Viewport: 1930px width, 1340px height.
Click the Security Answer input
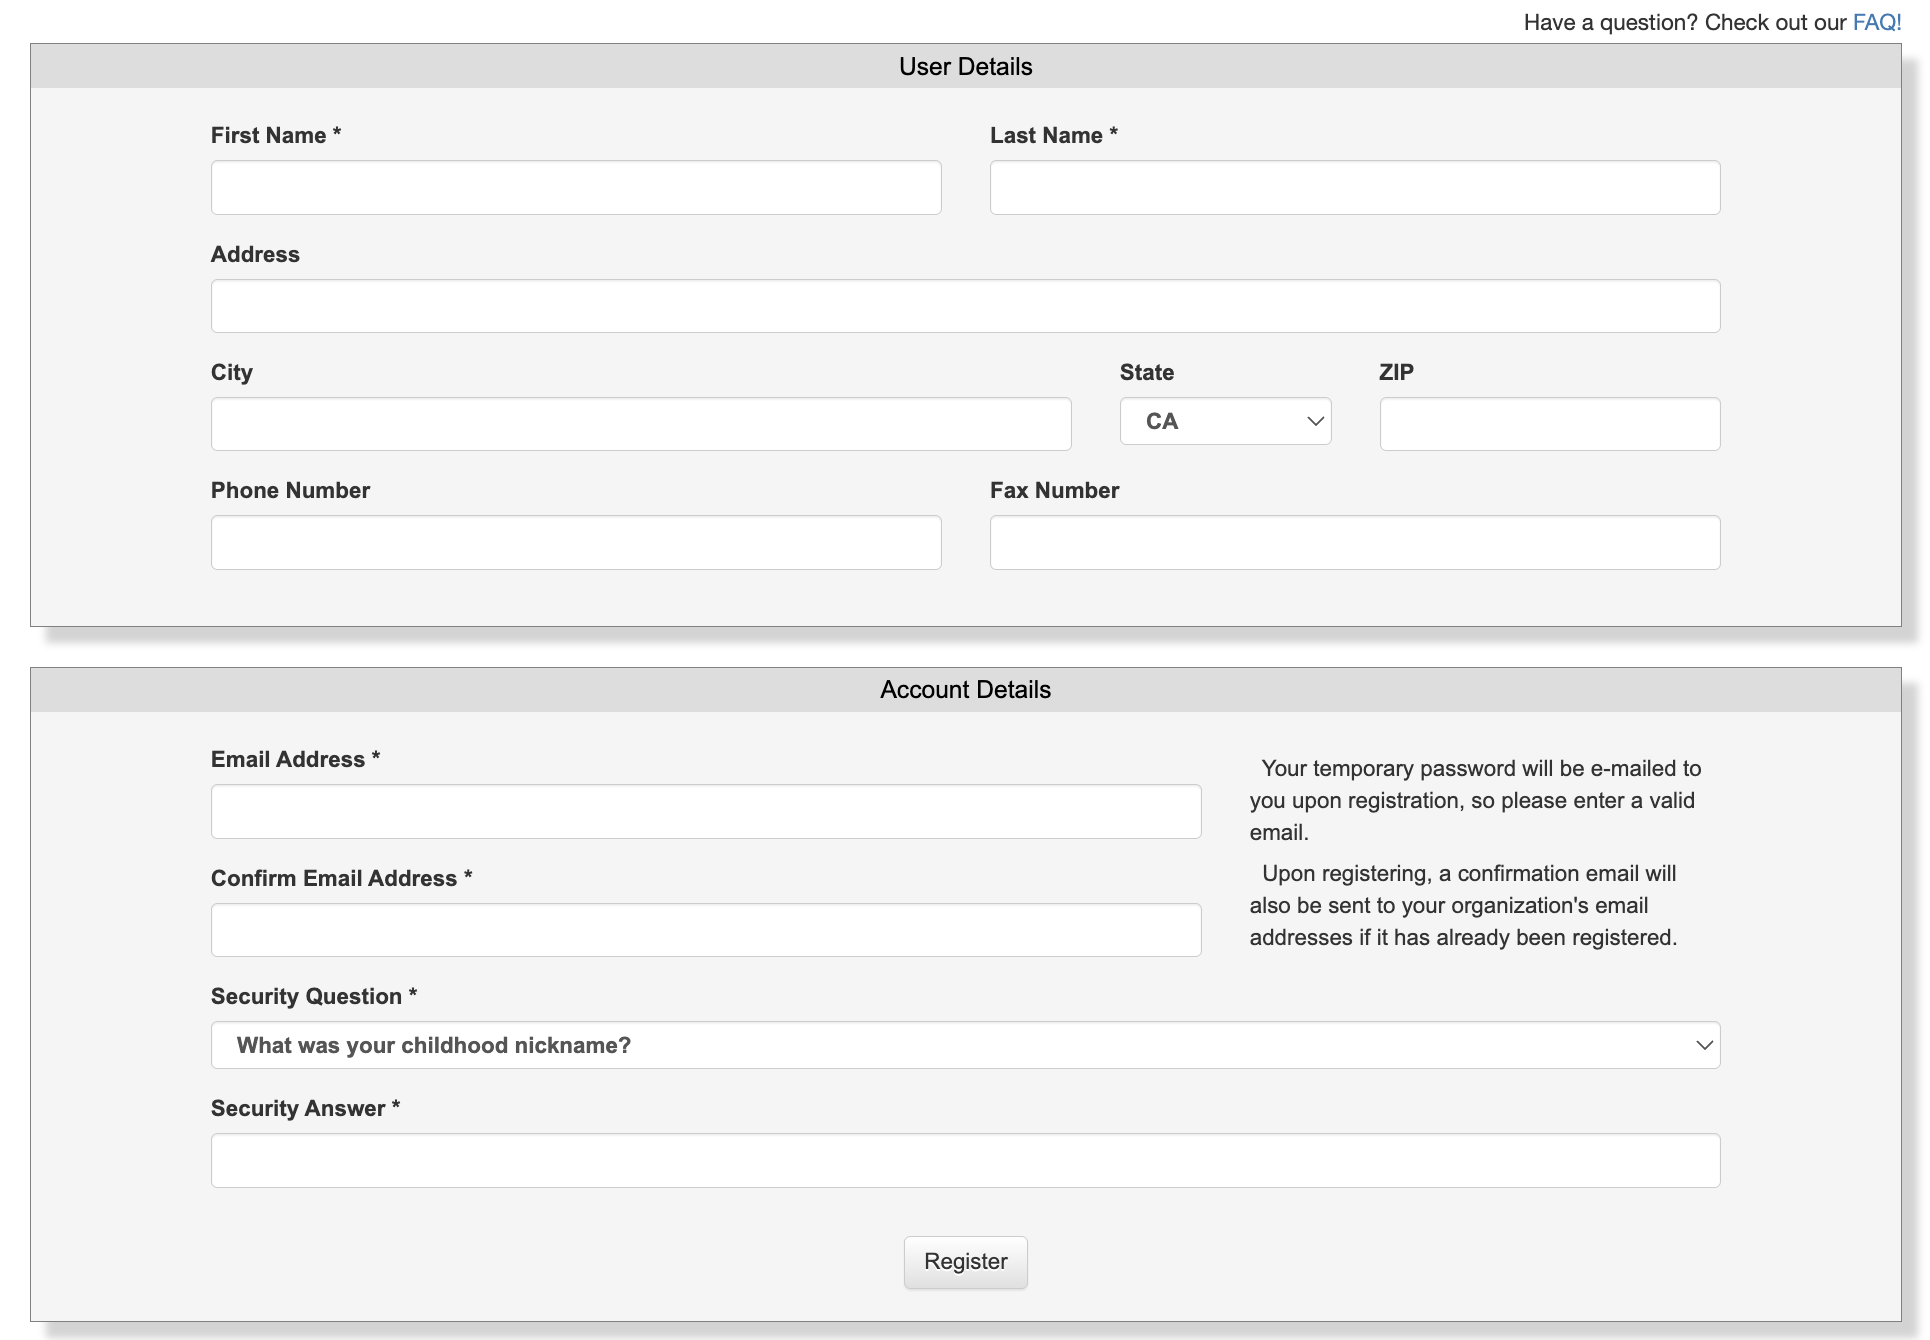(965, 1161)
